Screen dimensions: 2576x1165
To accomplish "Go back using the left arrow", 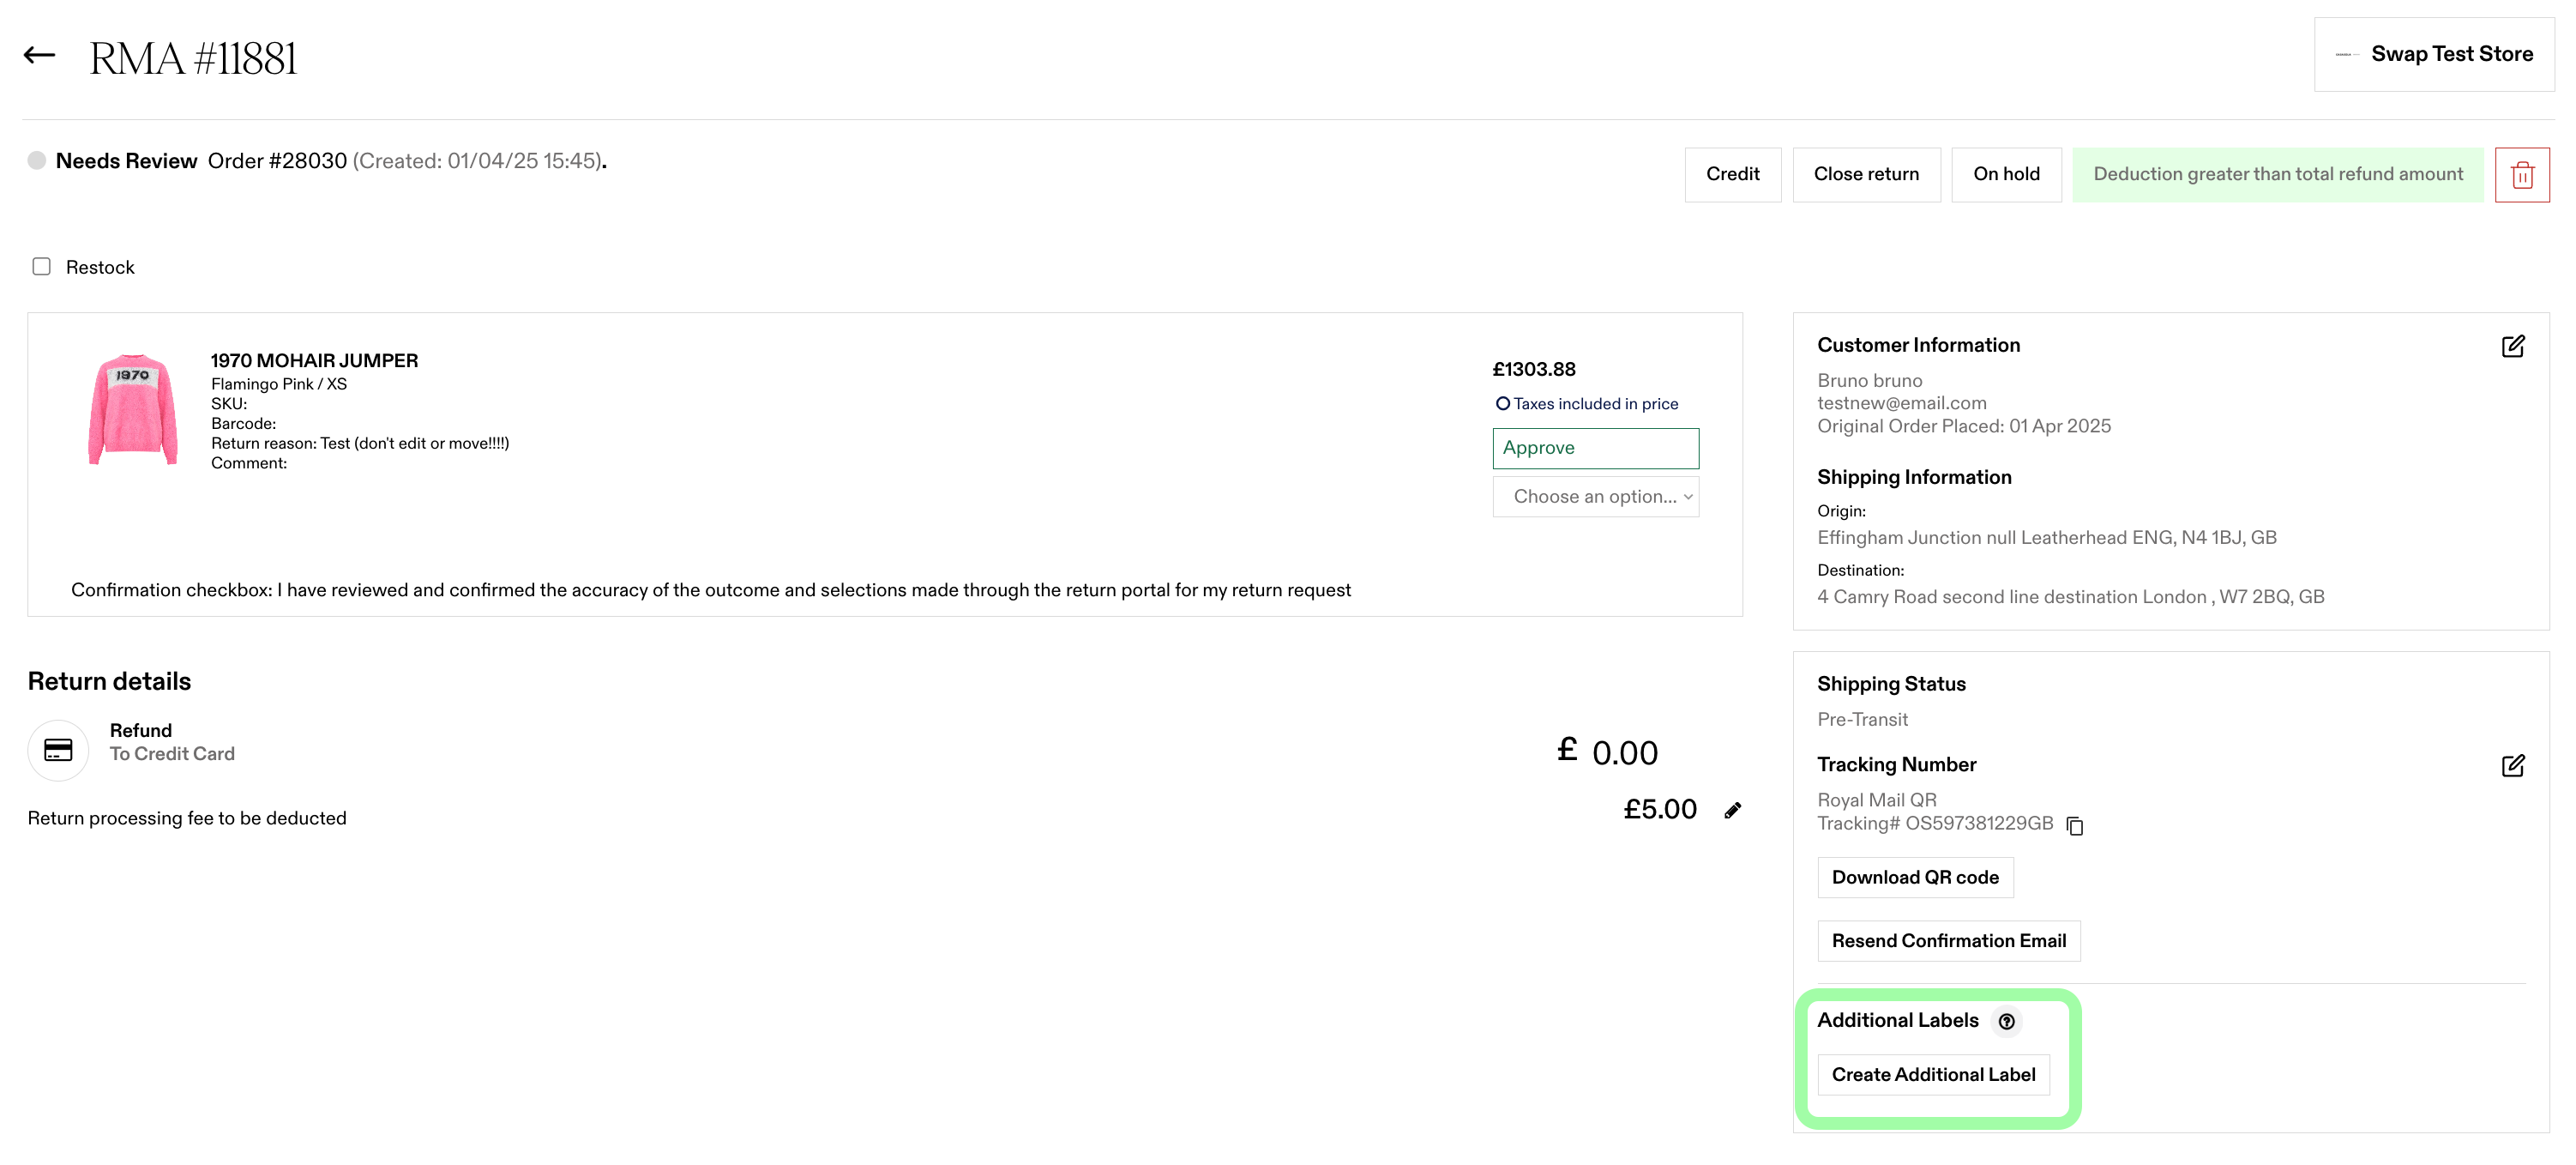I will click(x=39, y=56).
